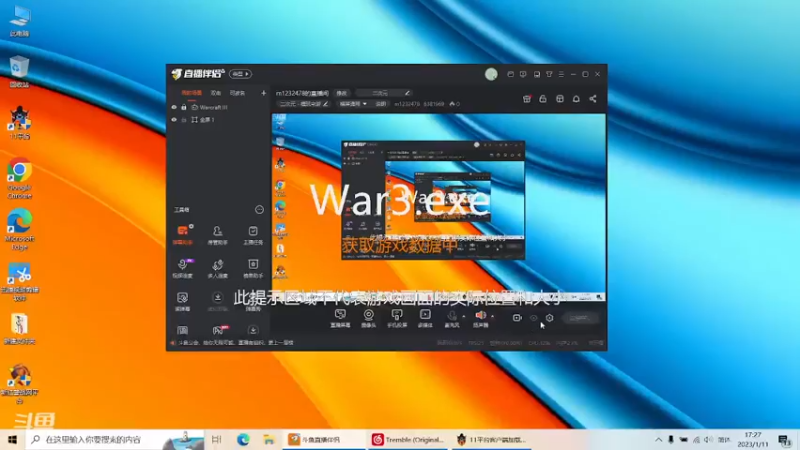Add a screen capture source
The height and width of the screenshot is (450, 800).
point(340,318)
